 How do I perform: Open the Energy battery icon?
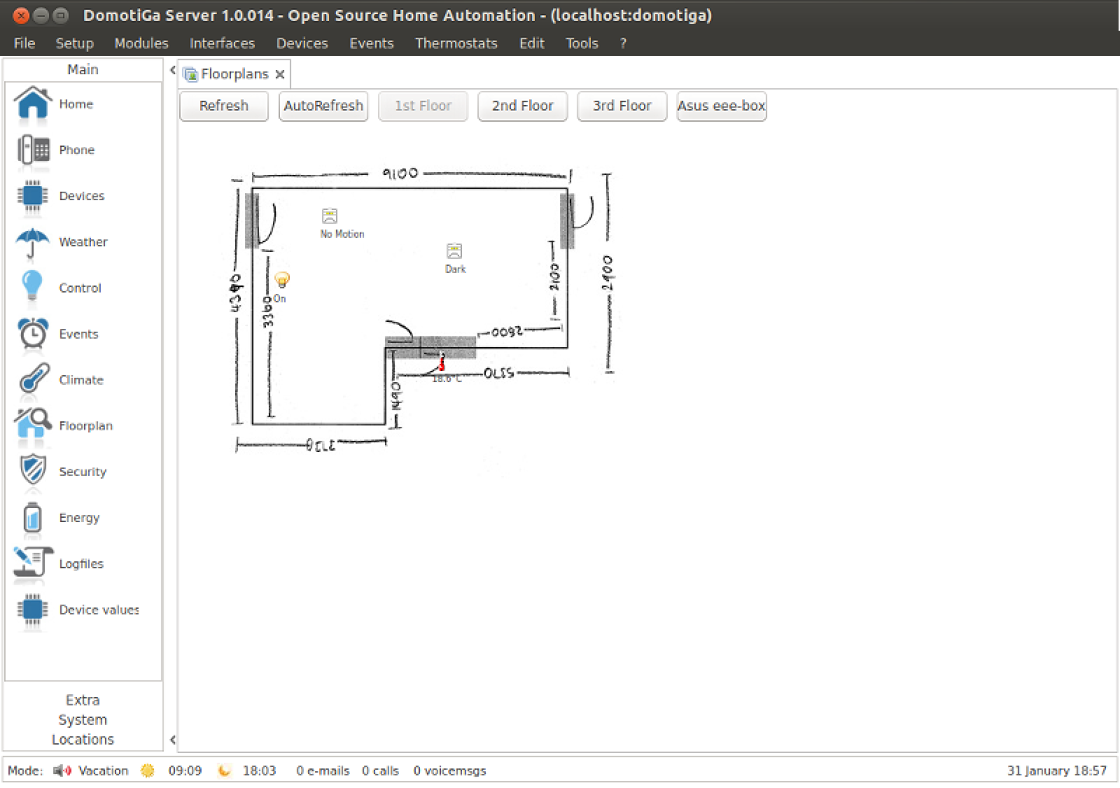point(33,518)
